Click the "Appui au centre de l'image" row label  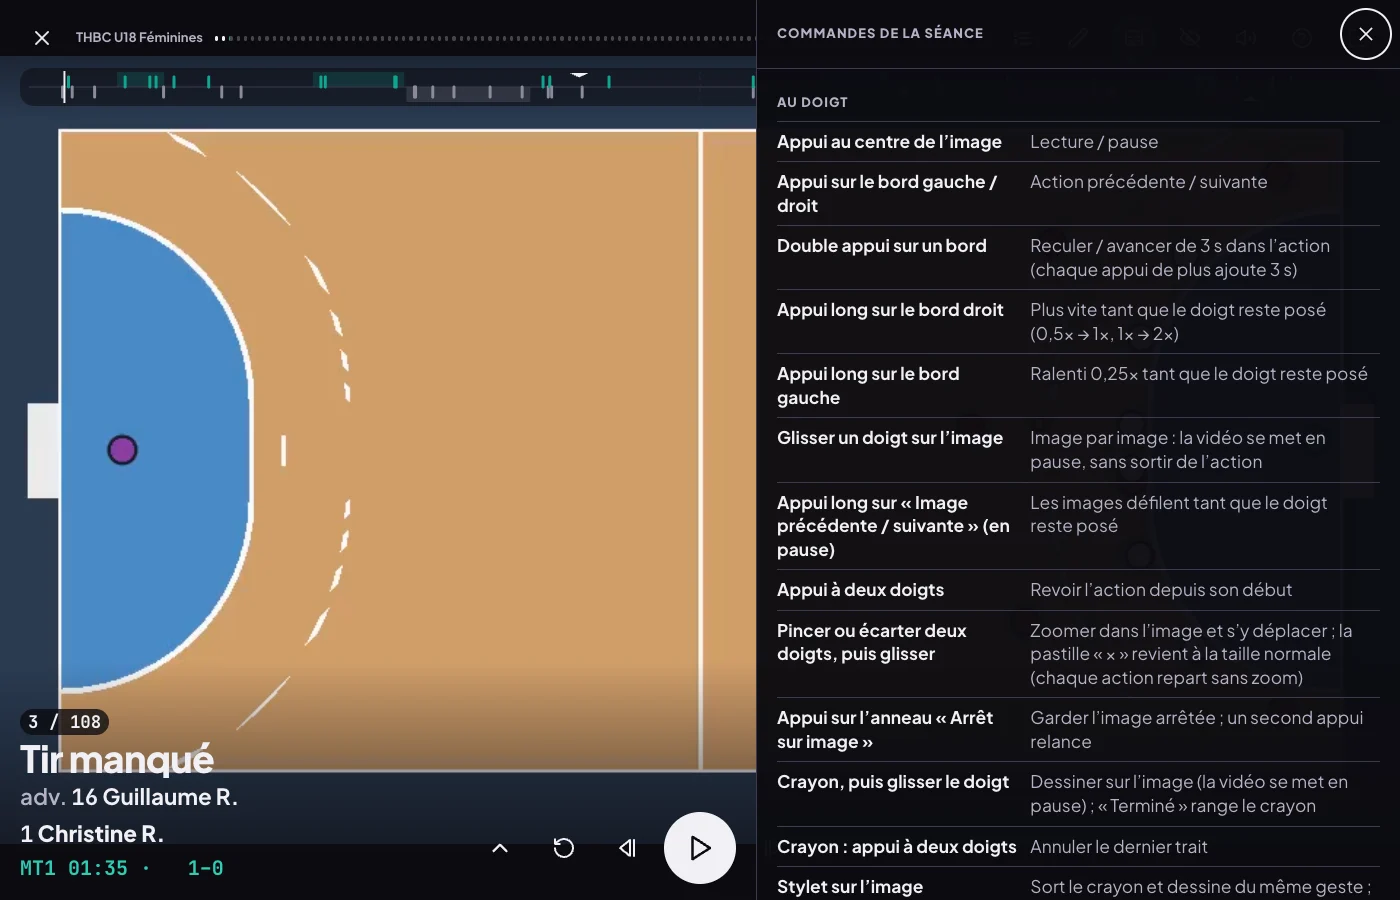tap(889, 142)
